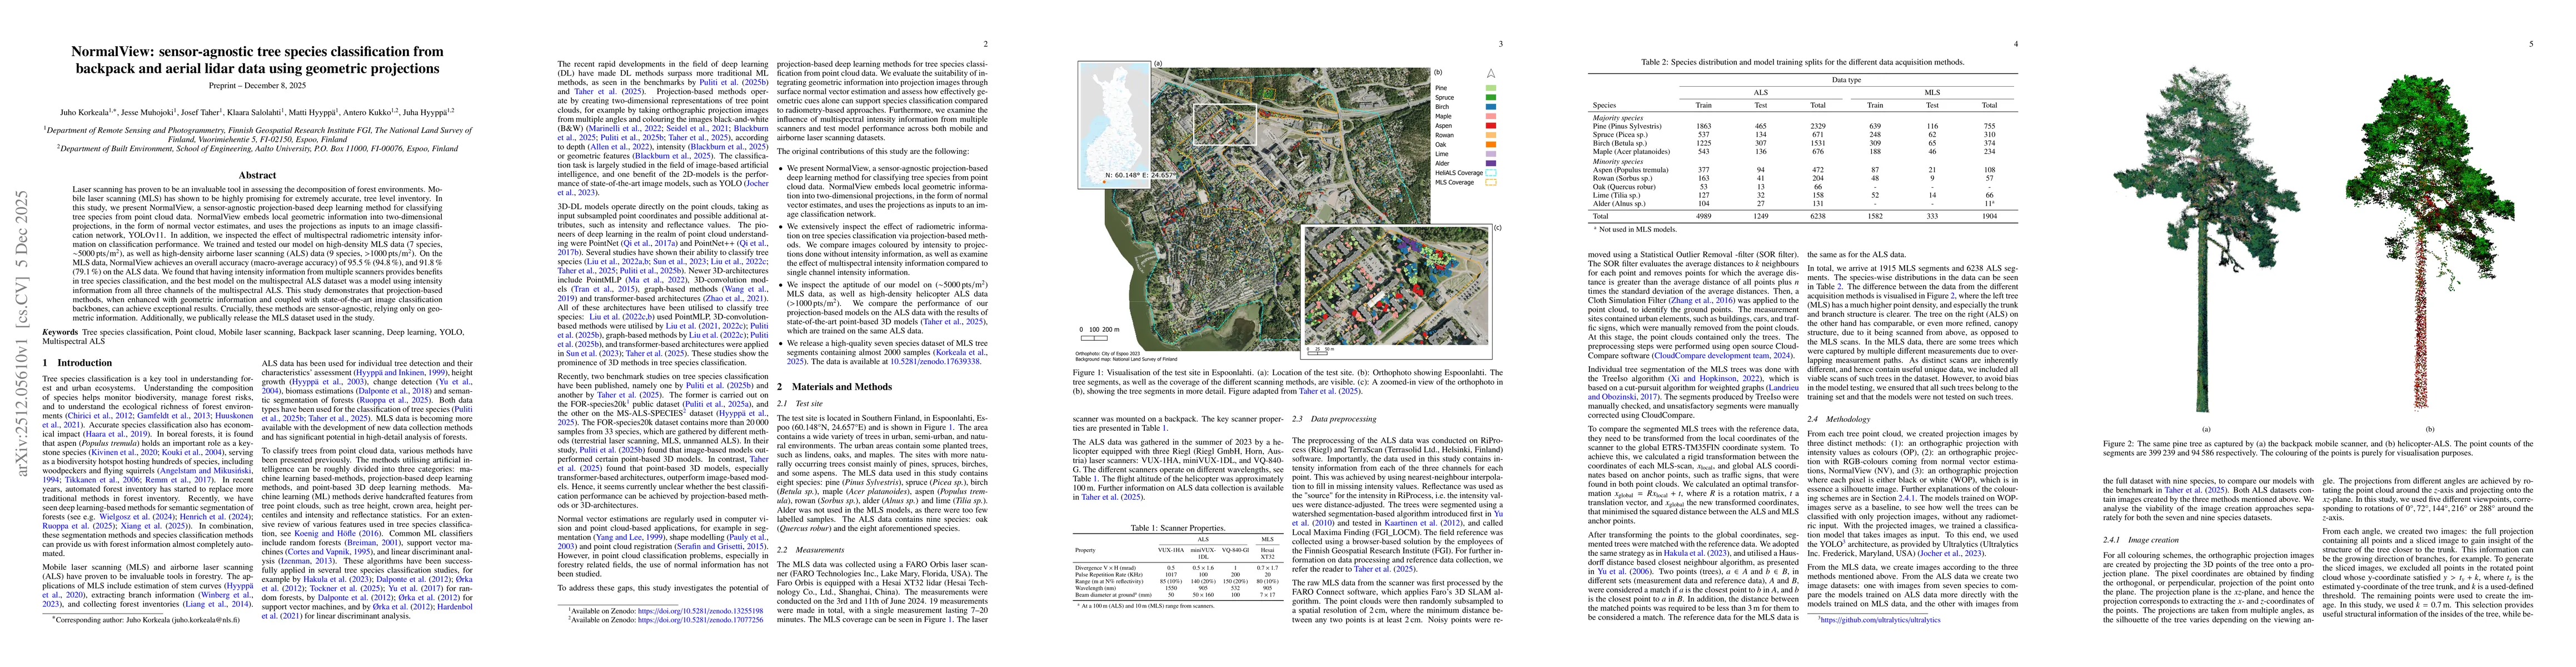Click the north arrow icon in map legend
2576x667 pixels.
[1491, 73]
